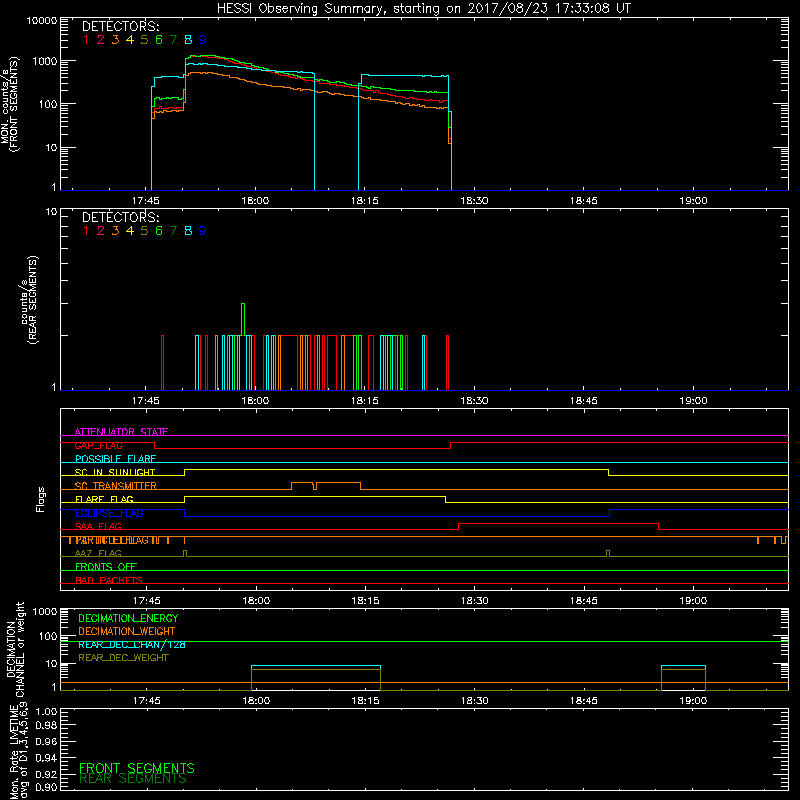This screenshot has width=800, height=800.
Task: Click the REAR_DEC_CHAN/128 legend label
Action: pyautogui.click(x=132, y=645)
